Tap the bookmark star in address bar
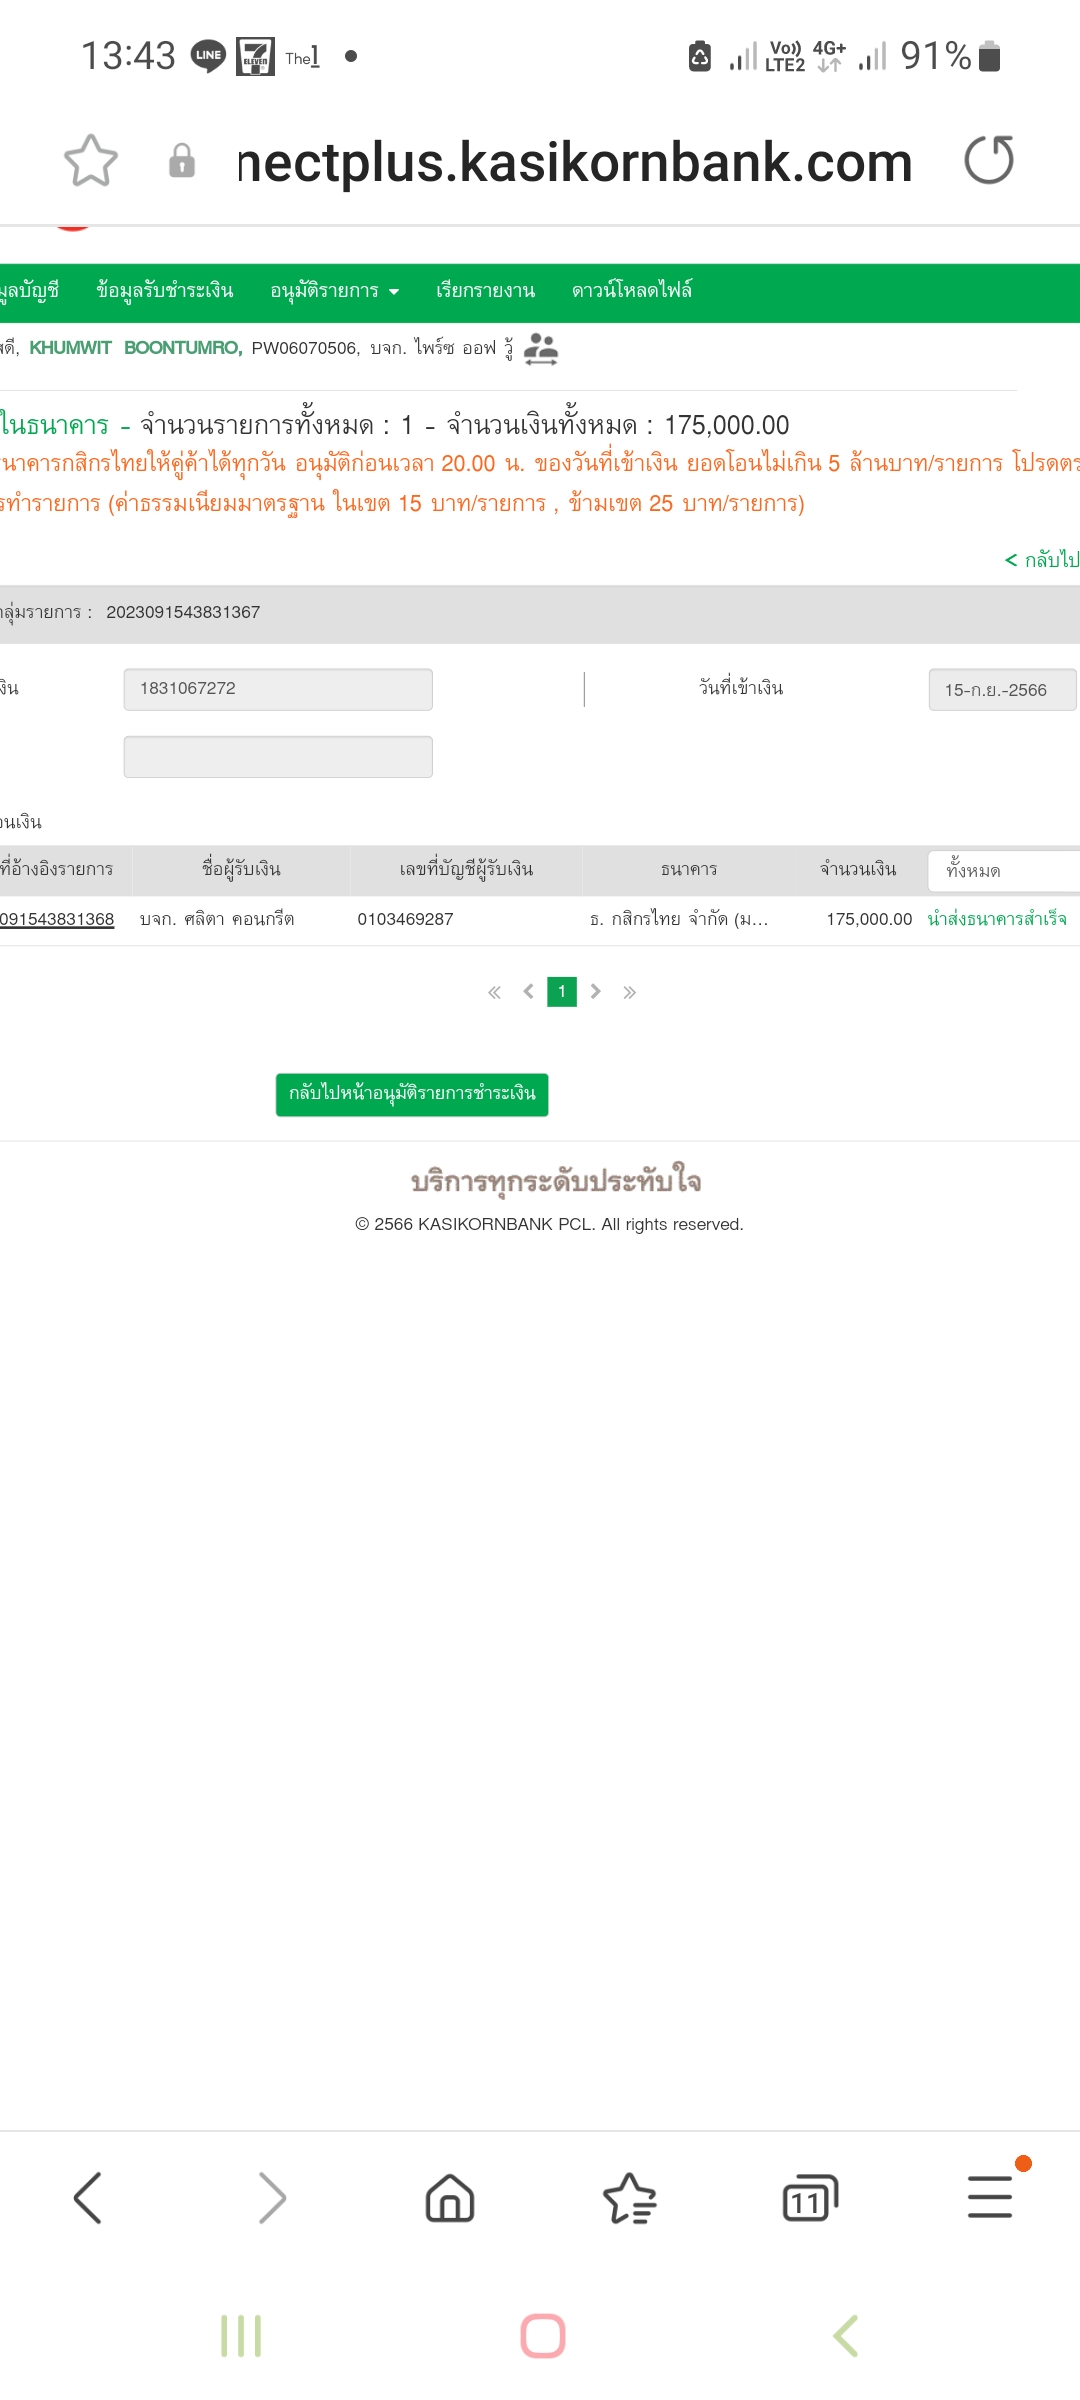1080x2400 pixels. click(x=91, y=161)
